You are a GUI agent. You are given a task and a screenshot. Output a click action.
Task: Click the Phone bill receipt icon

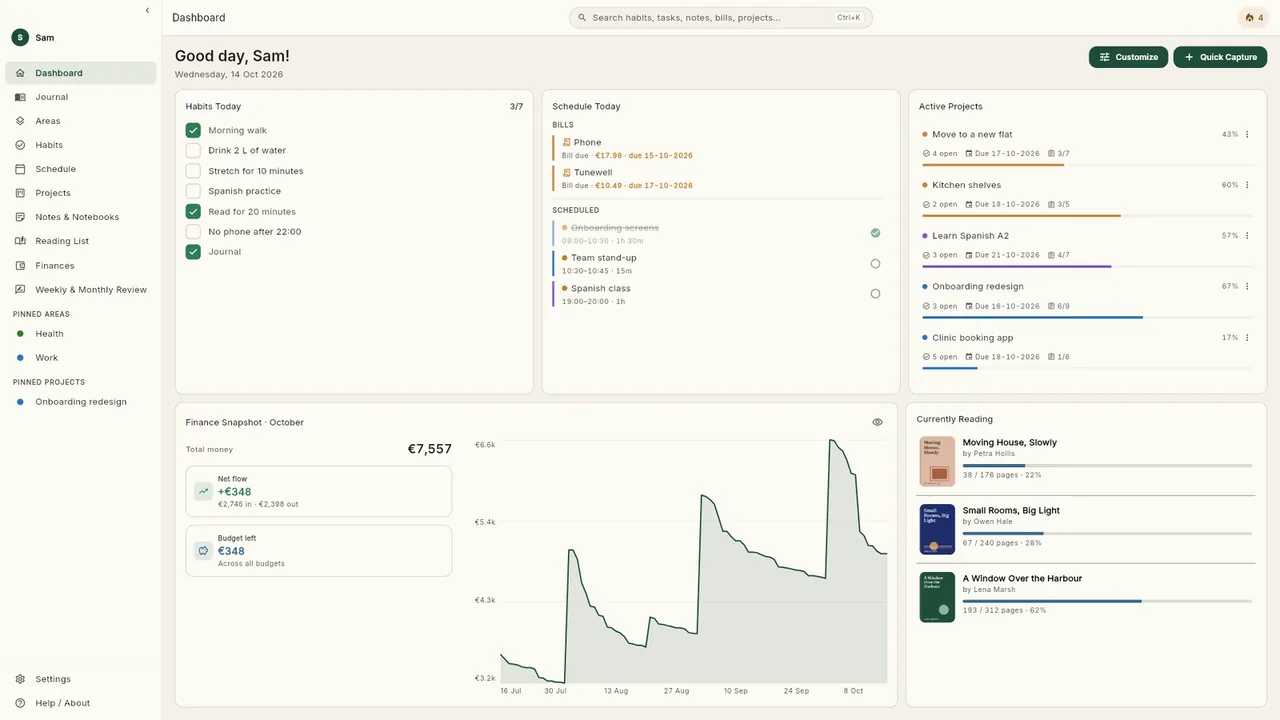[566, 142]
